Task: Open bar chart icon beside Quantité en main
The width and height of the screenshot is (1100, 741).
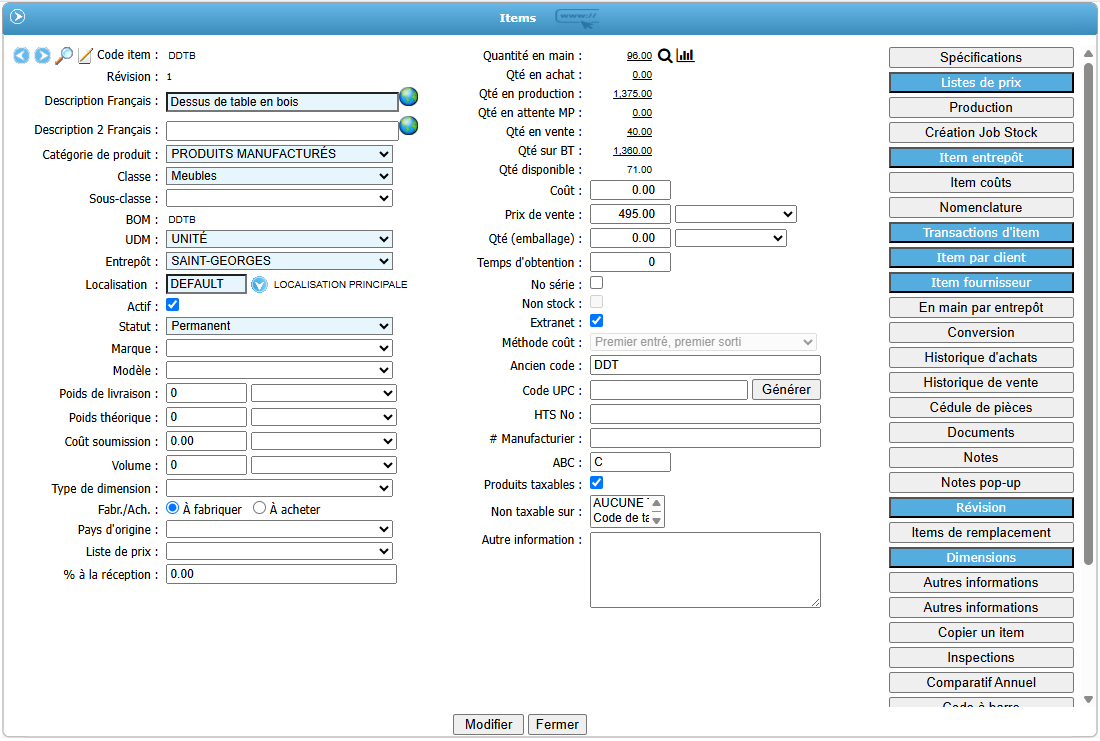Action: pyautogui.click(x=685, y=55)
